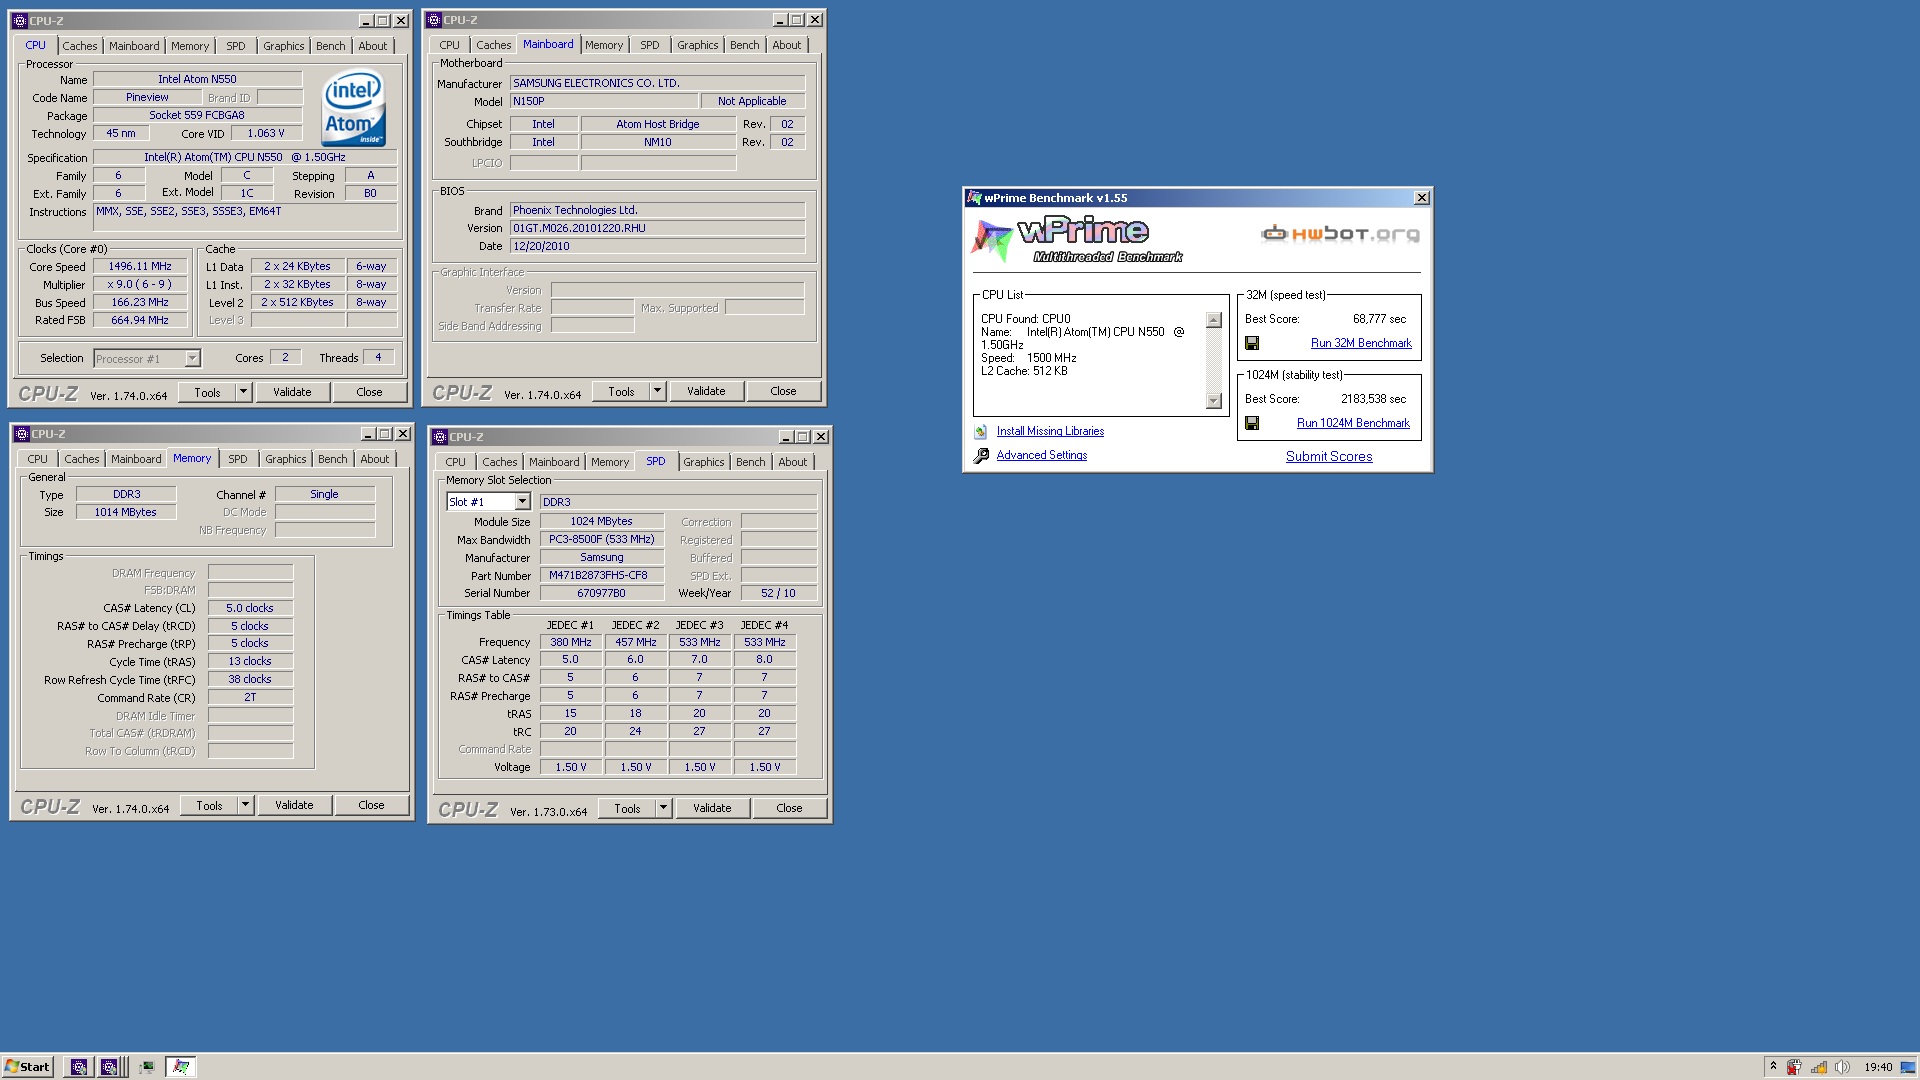Screen dimensions: 1920x1080
Task: Click the power plug battery tray icon
Action: tap(1795, 1067)
